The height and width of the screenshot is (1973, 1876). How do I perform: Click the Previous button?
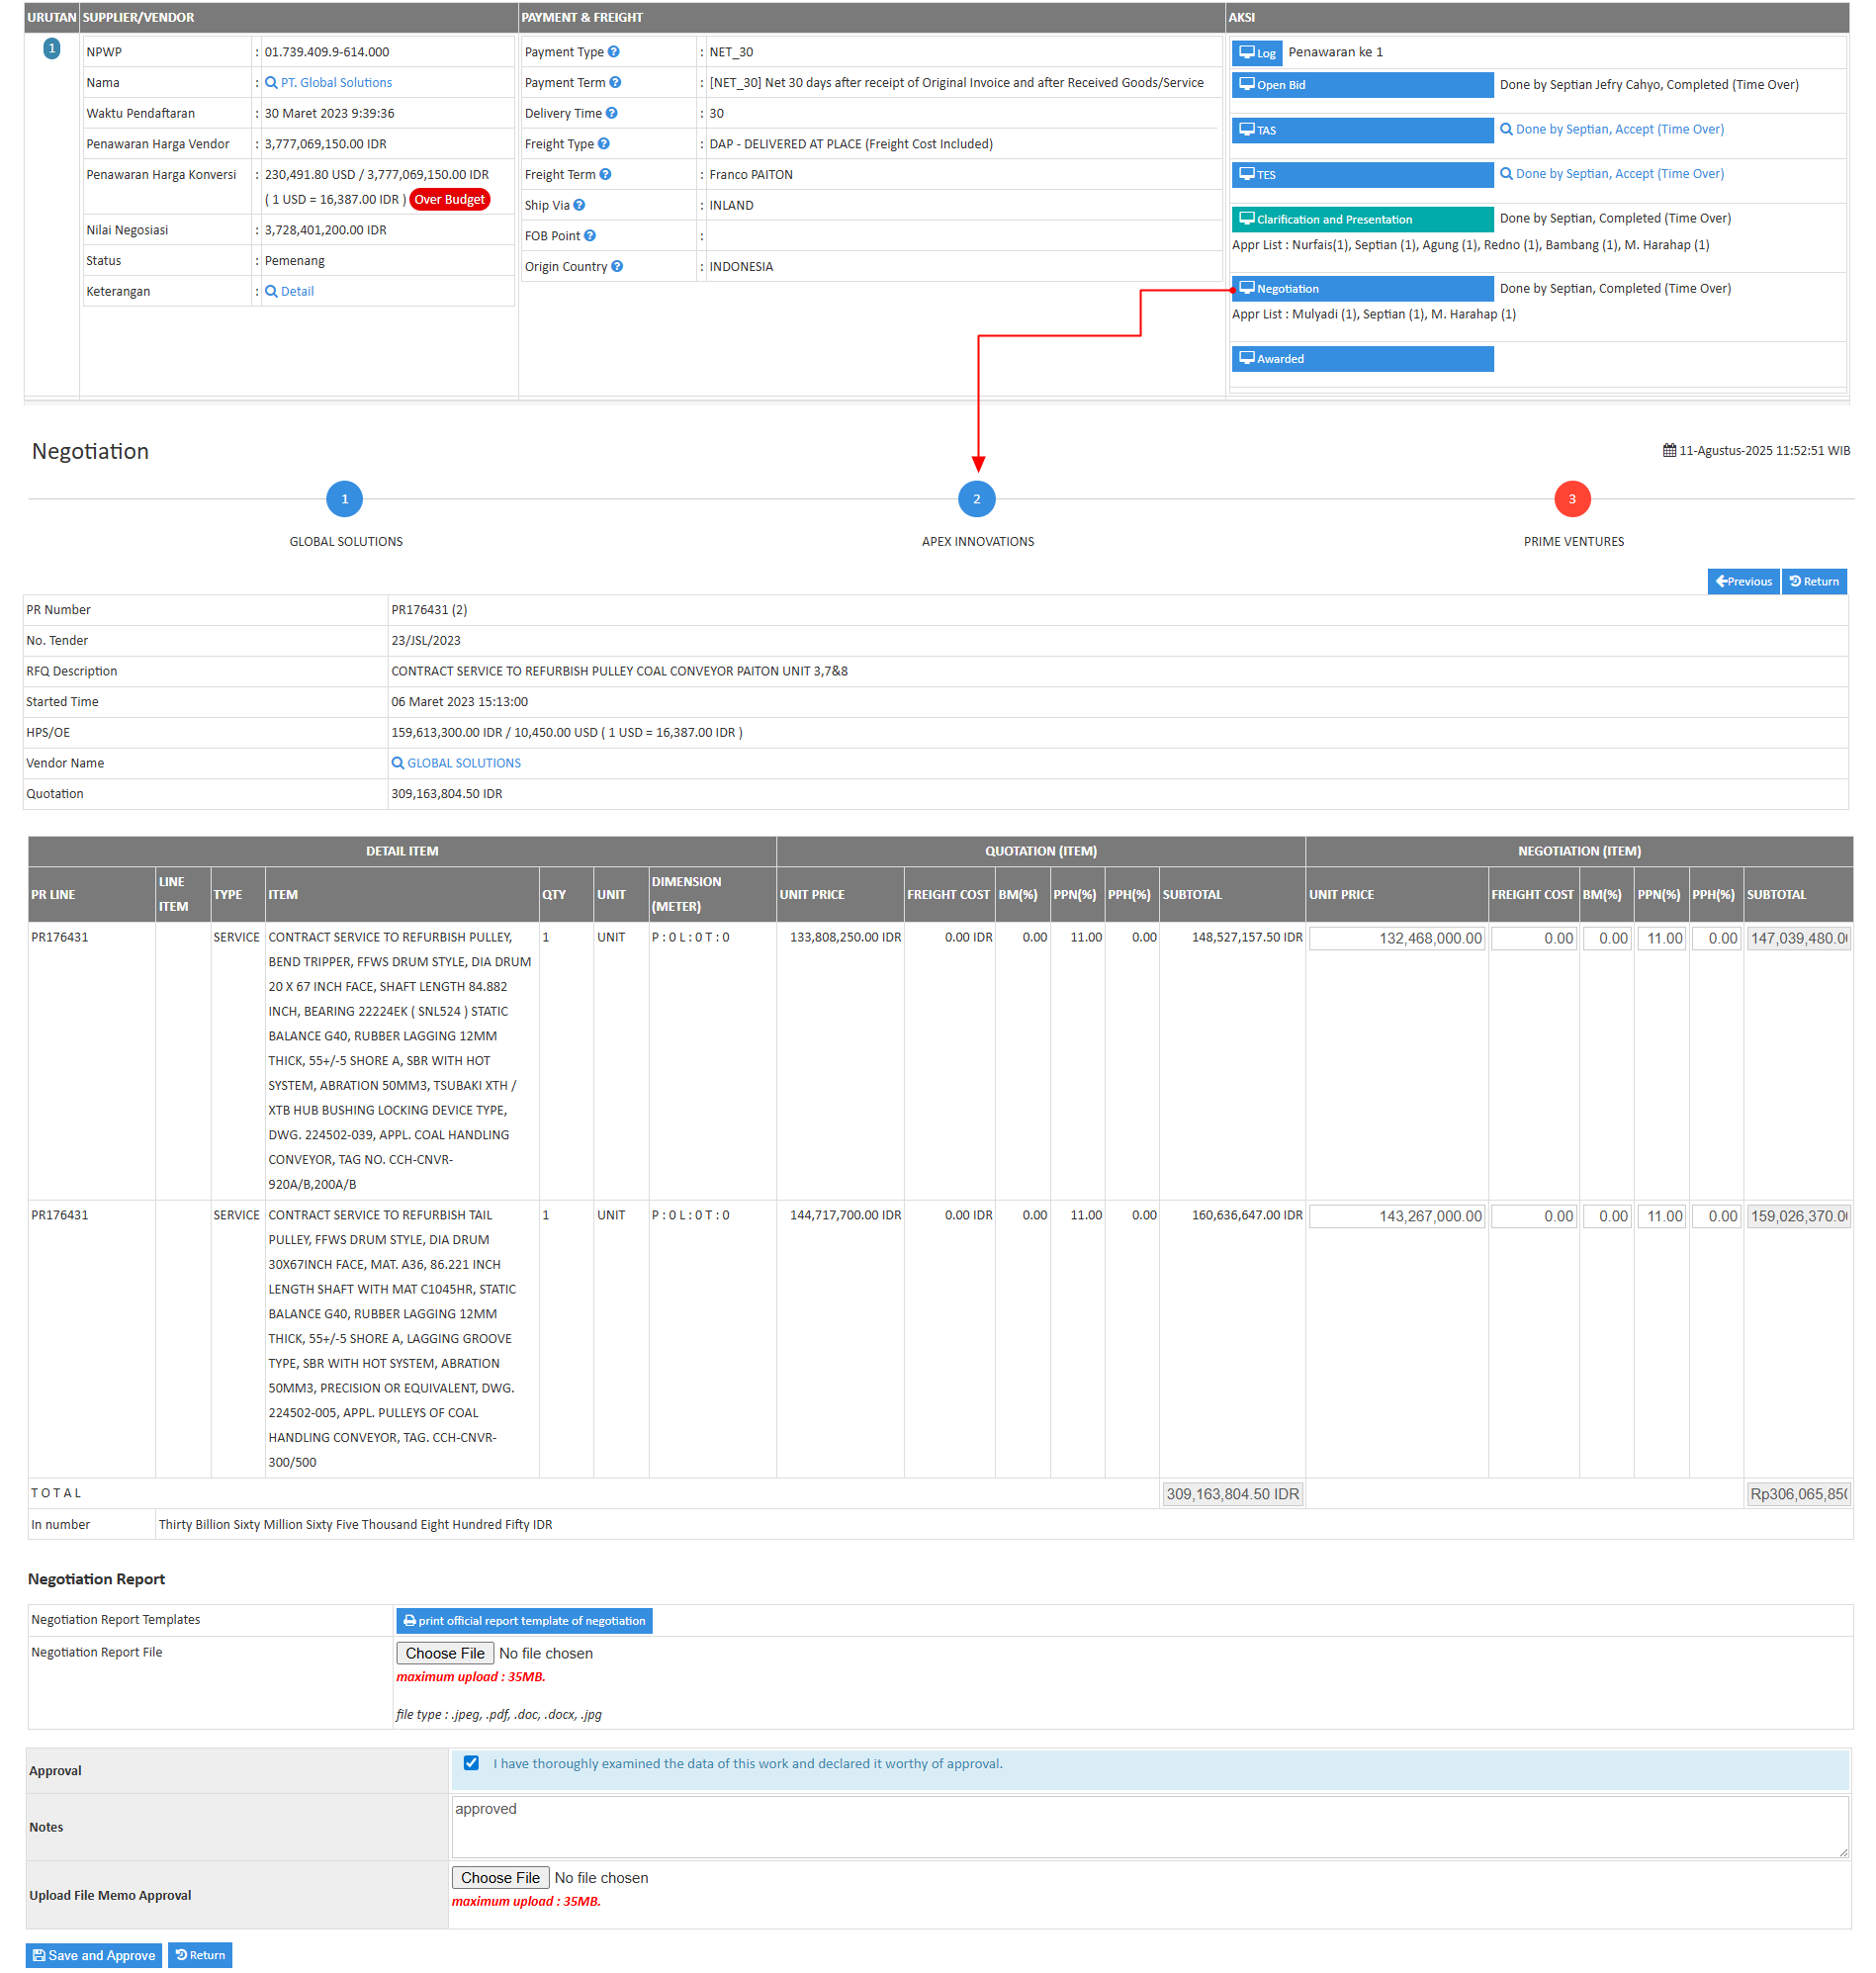(x=1743, y=581)
